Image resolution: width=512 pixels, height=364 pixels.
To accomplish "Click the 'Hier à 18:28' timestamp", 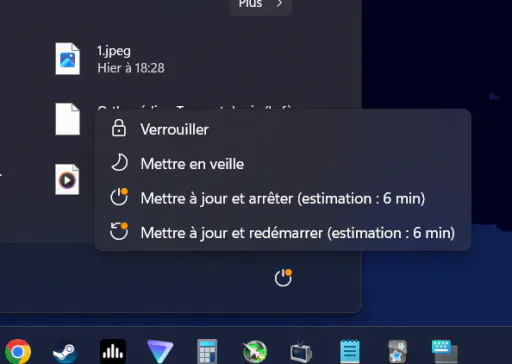I will (131, 68).
